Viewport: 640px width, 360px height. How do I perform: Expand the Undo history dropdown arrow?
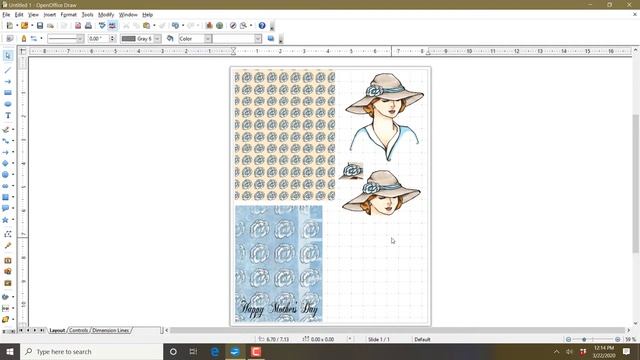(182, 26)
